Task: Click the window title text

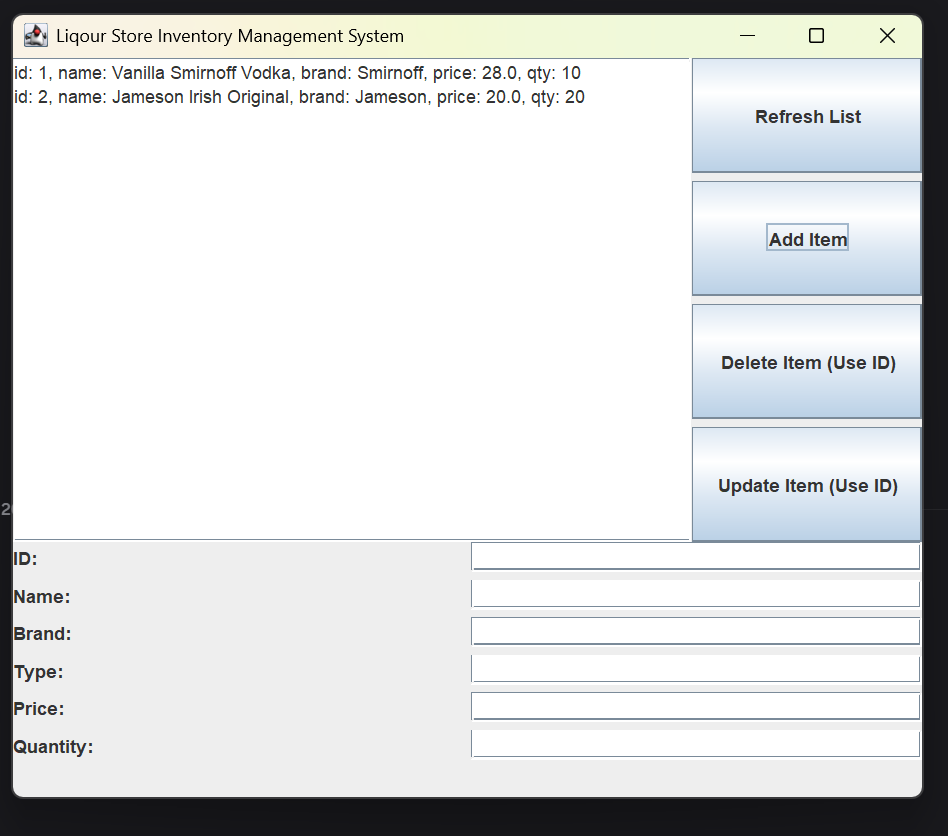Action: coord(230,35)
